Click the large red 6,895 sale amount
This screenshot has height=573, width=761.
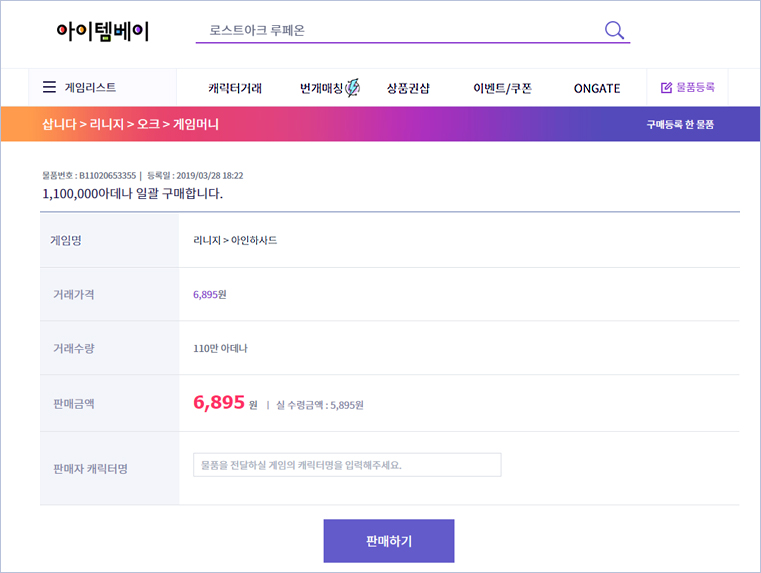(x=219, y=402)
